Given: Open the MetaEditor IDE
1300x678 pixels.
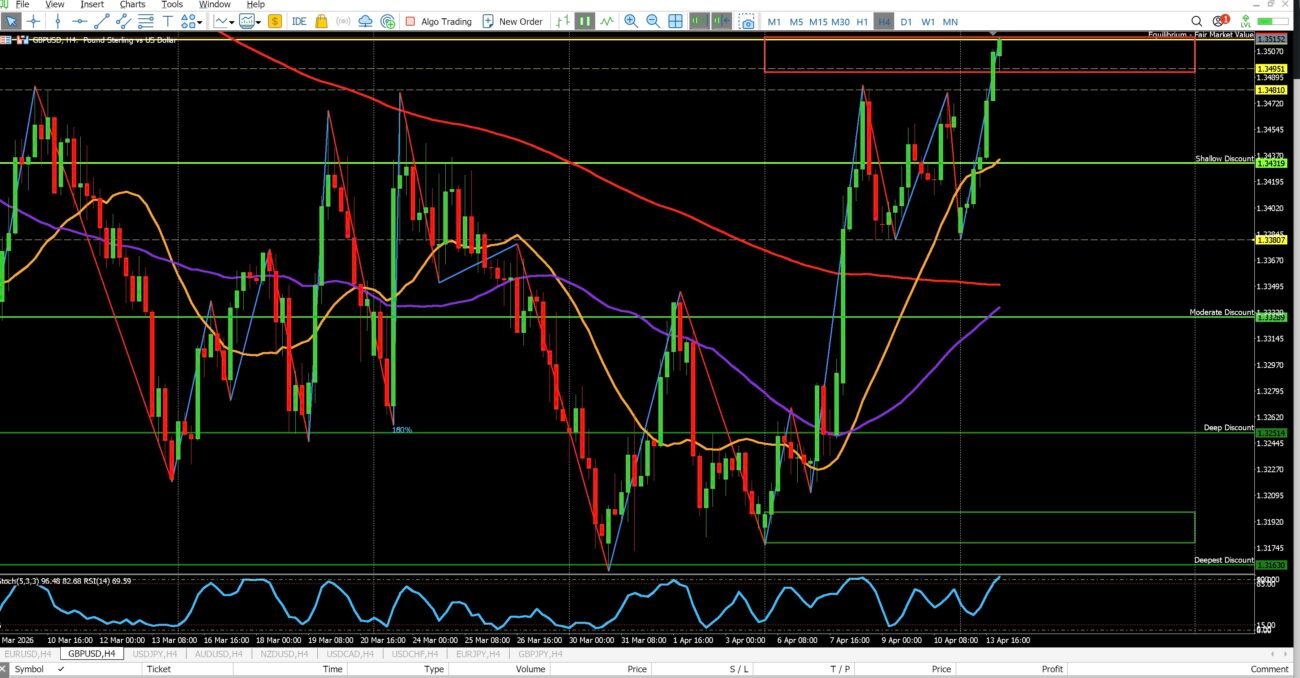Looking at the screenshot, I should coord(299,21).
